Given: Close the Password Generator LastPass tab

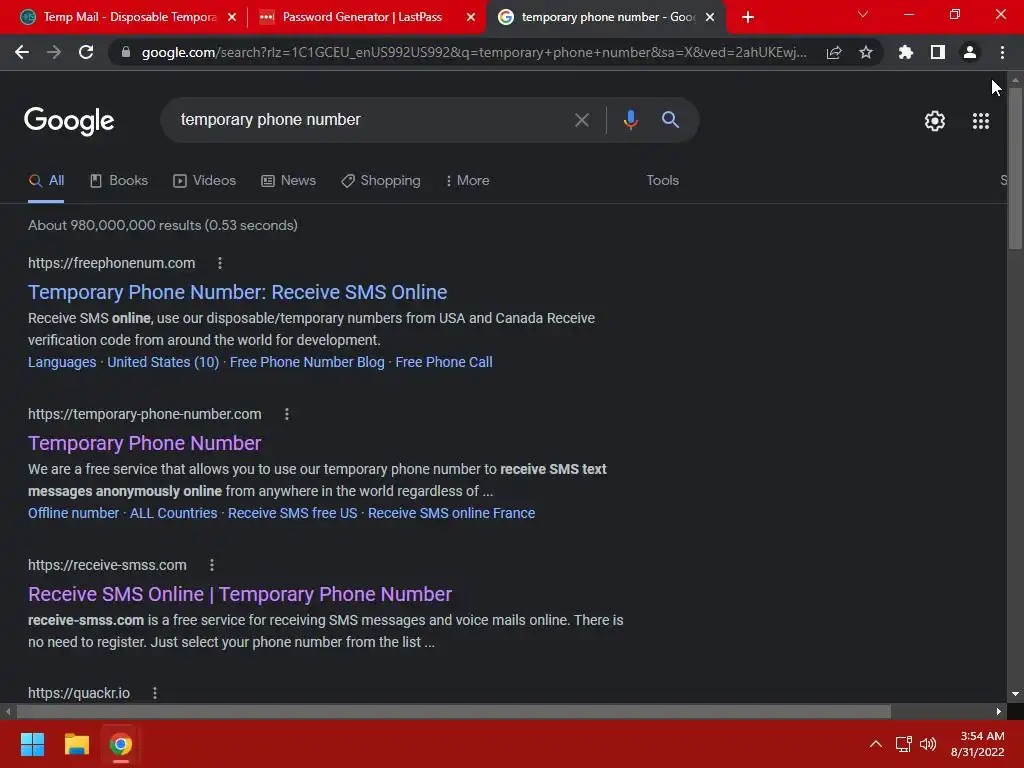Looking at the screenshot, I should point(471,17).
